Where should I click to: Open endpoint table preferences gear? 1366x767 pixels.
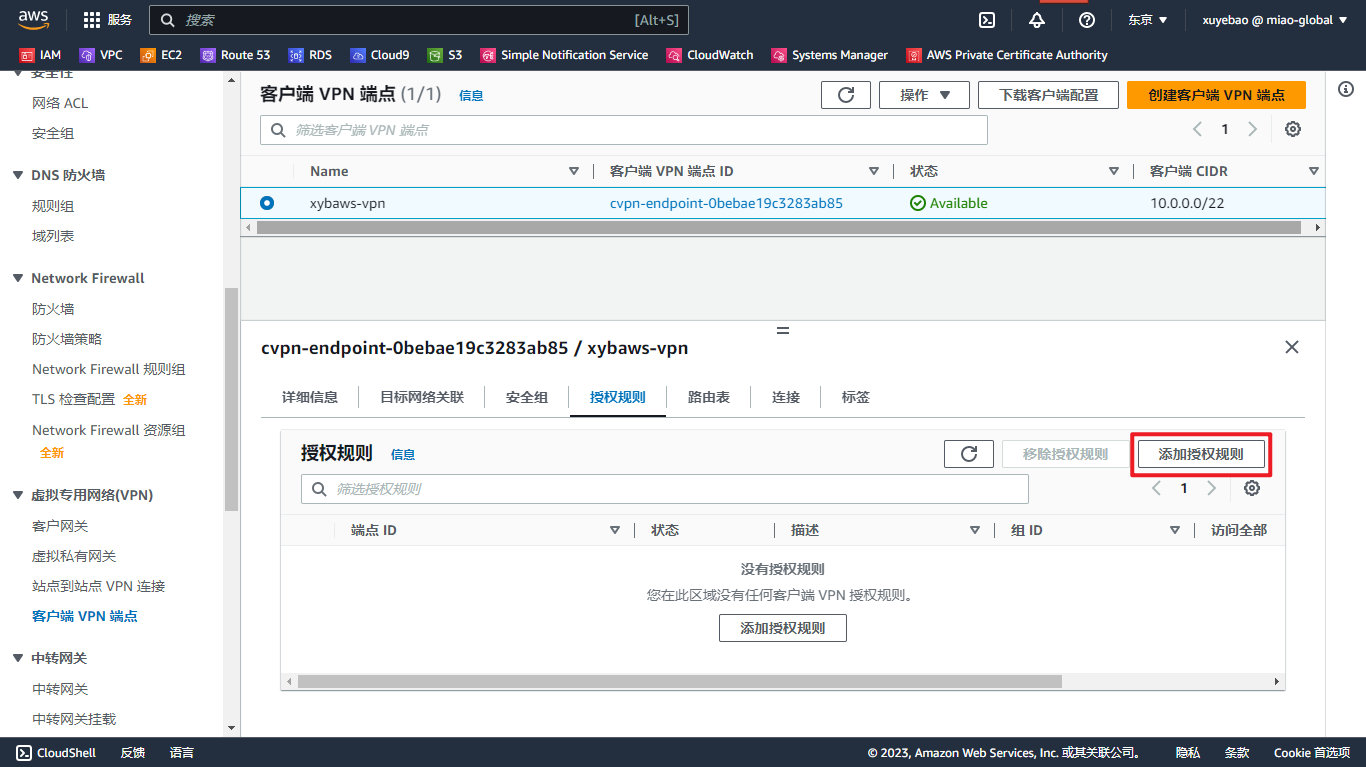(x=1293, y=129)
